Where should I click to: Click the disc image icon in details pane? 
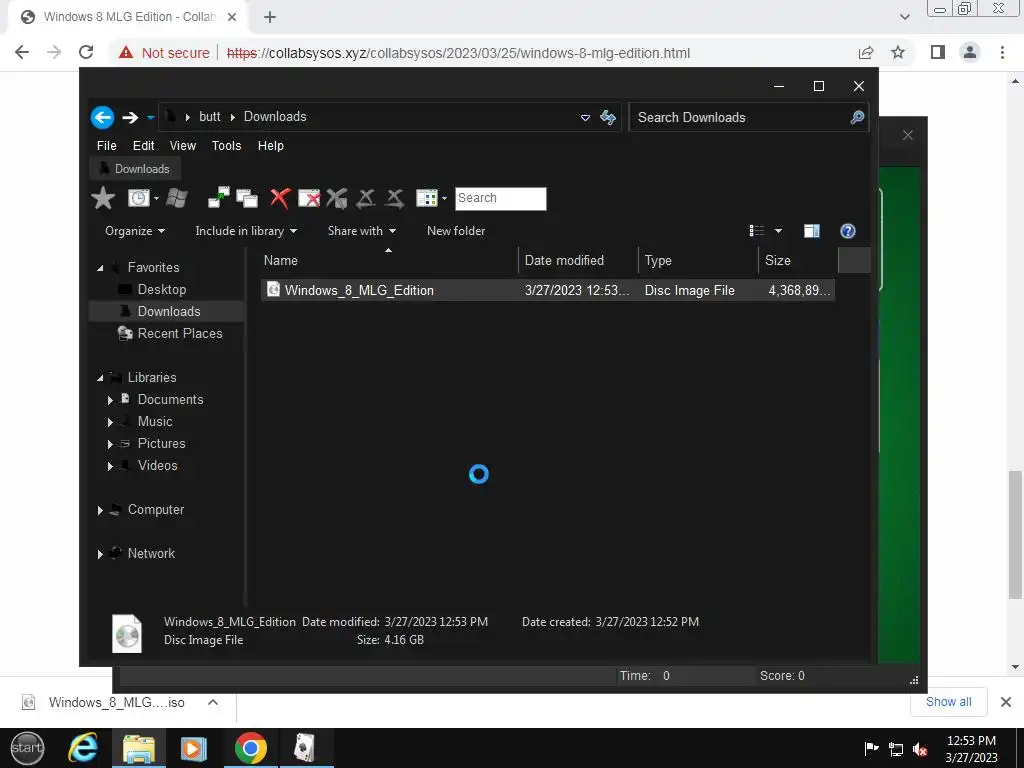coord(127,633)
